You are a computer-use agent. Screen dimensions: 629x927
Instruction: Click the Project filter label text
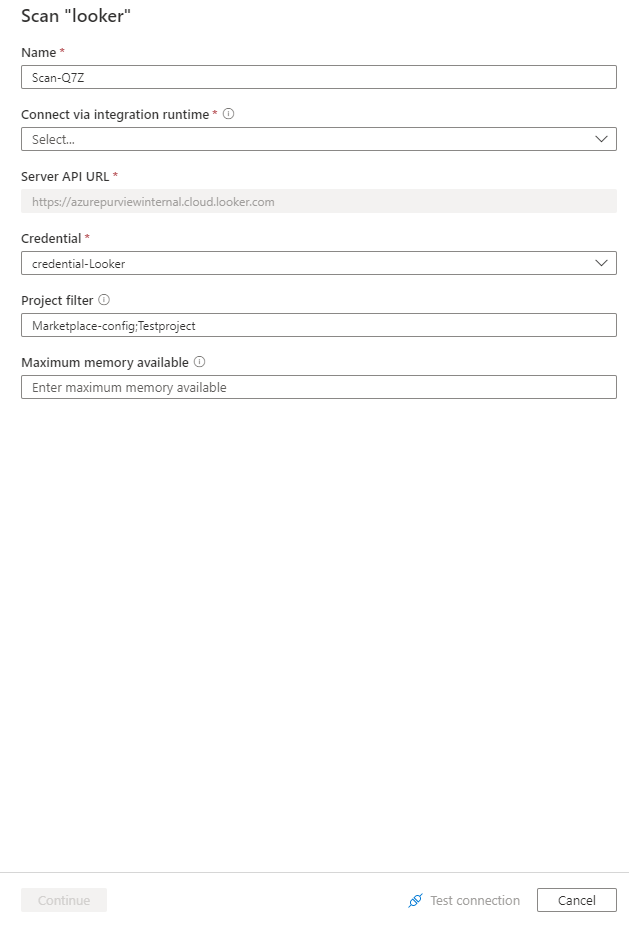[x=58, y=300]
